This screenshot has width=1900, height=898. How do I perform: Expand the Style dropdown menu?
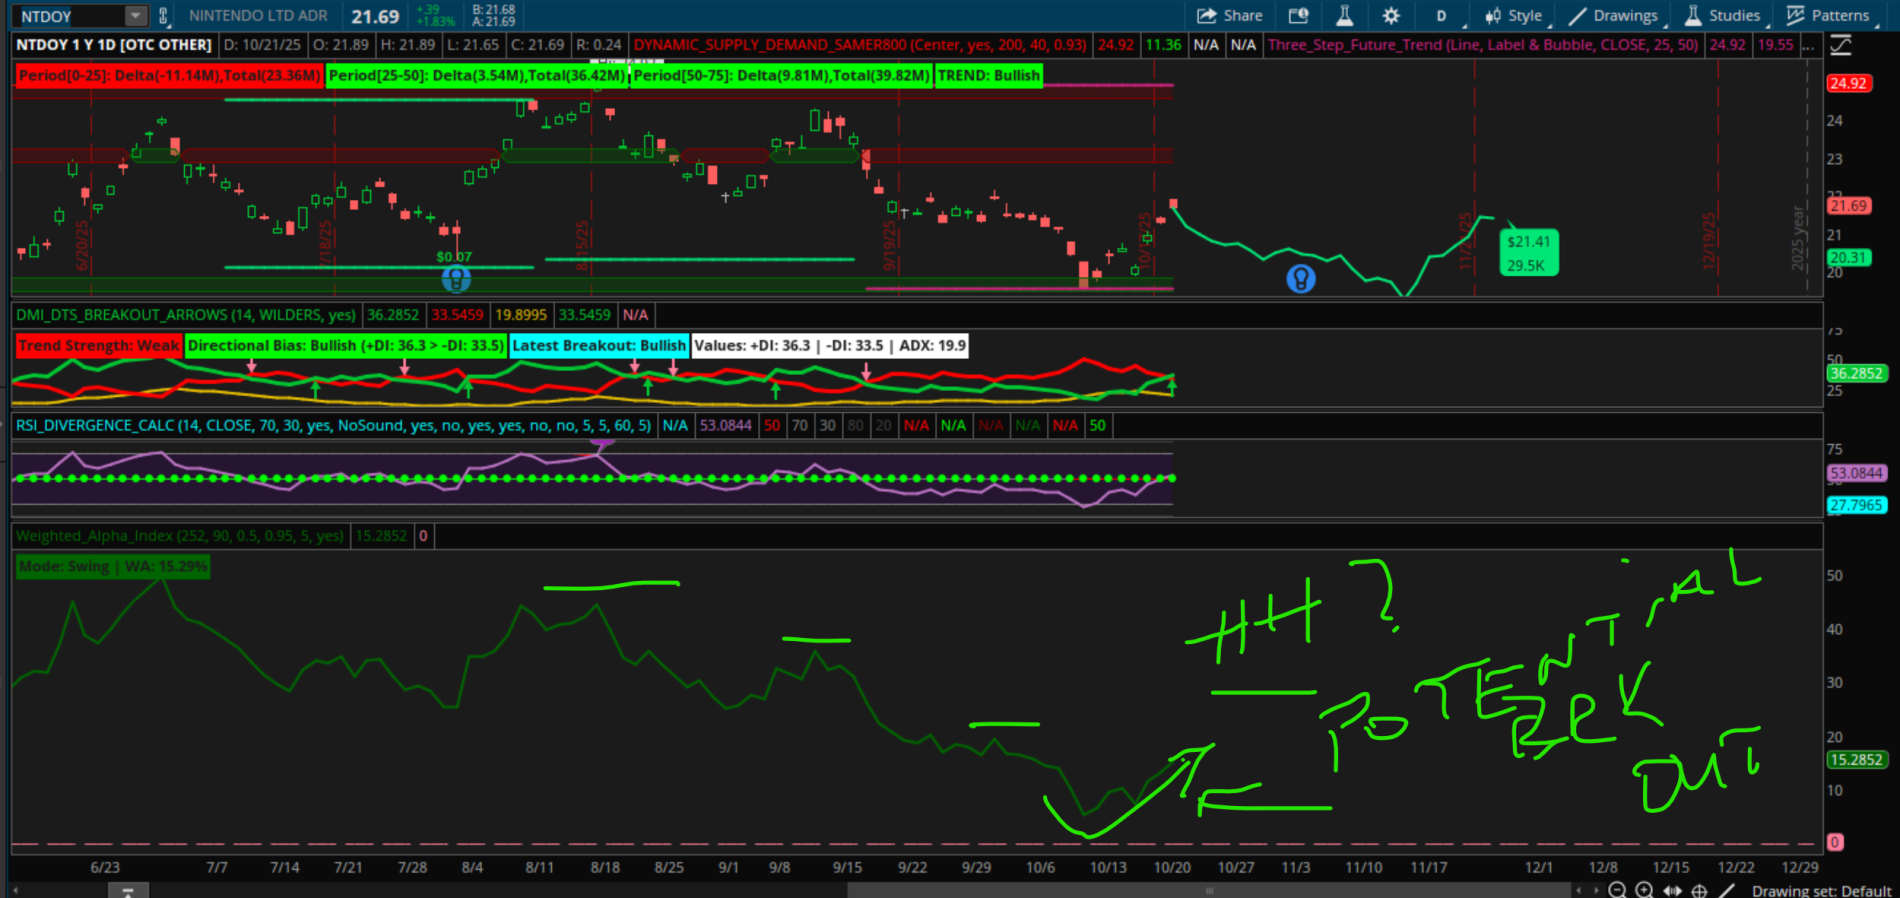click(1514, 16)
